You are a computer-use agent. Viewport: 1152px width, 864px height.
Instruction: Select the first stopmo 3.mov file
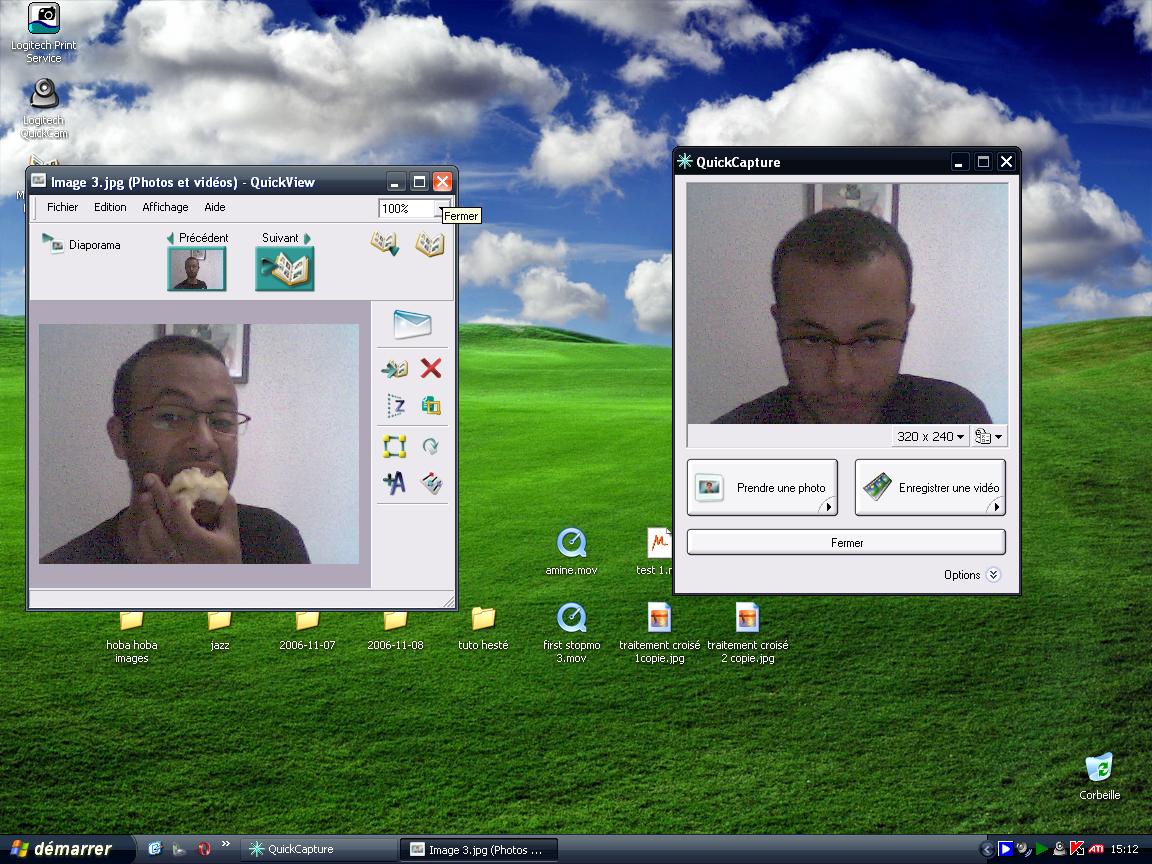pos(572,633)
